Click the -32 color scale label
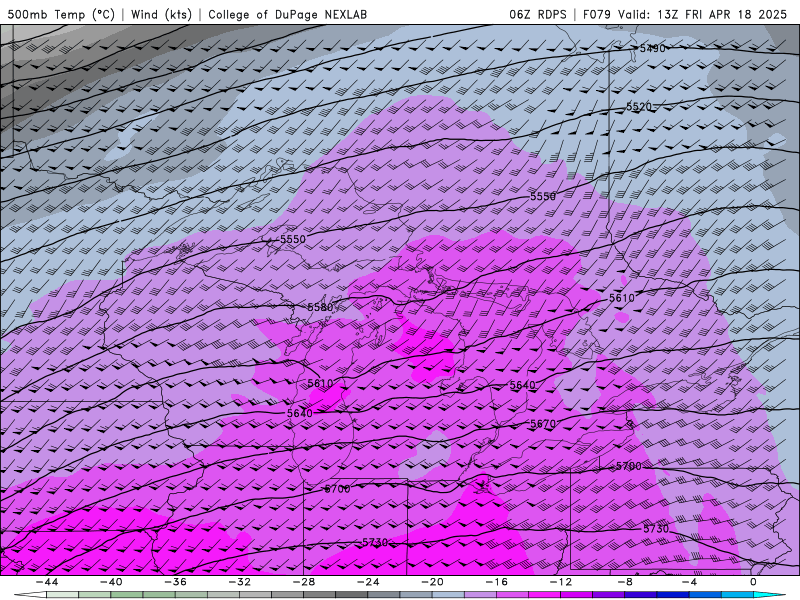The image size is (800, 600). point(239,582)
